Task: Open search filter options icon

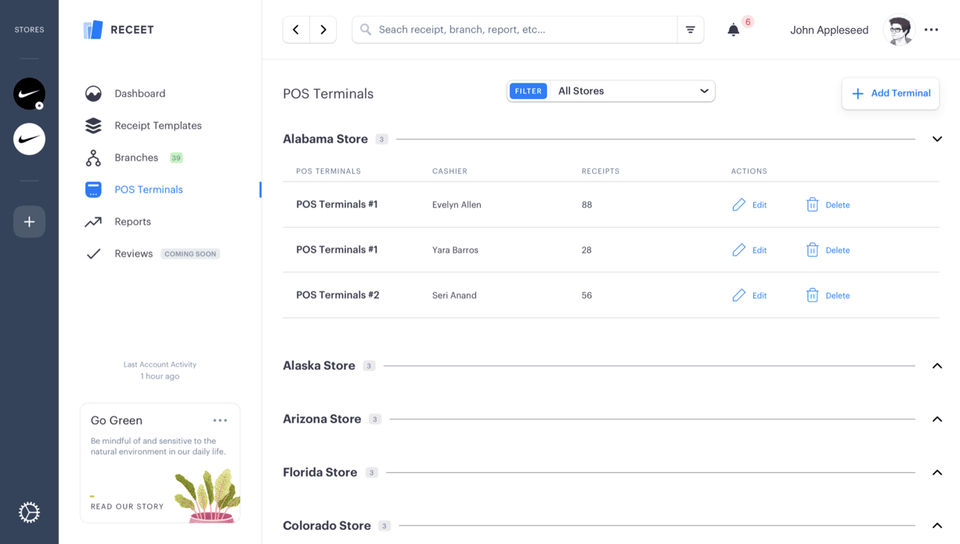Action: pos(691,29)
